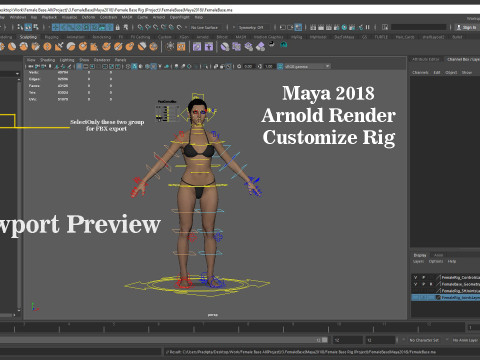Open the Deform menu
This screenshot has height=360, width=480.
[88, 17]
